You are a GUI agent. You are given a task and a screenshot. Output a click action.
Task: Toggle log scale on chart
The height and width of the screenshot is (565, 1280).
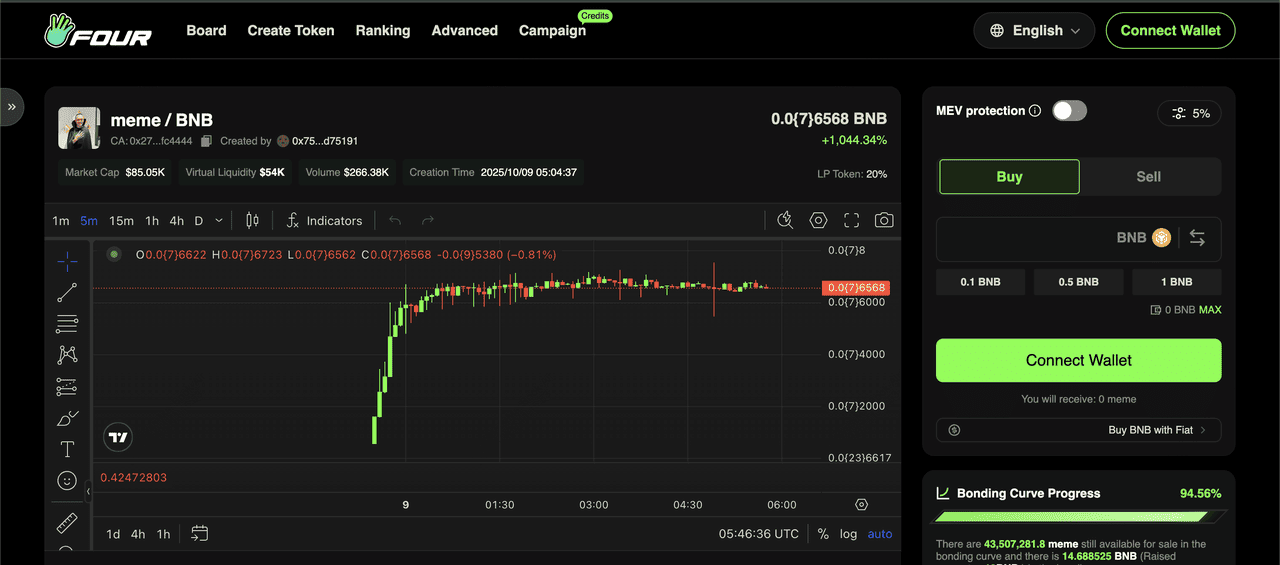(x=848, y=534)
